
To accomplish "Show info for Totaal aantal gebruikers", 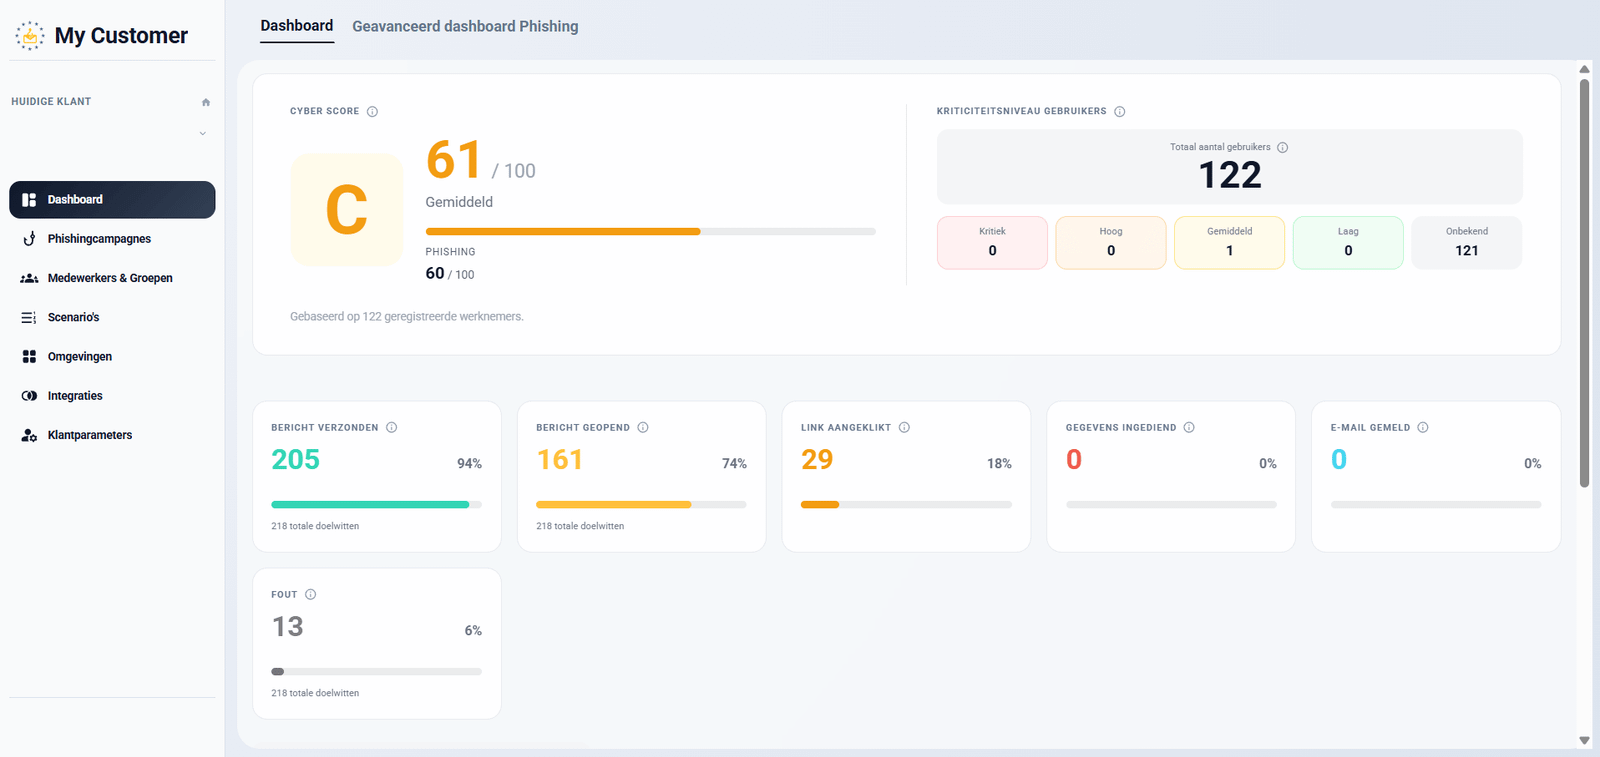I will point(1283,148).
